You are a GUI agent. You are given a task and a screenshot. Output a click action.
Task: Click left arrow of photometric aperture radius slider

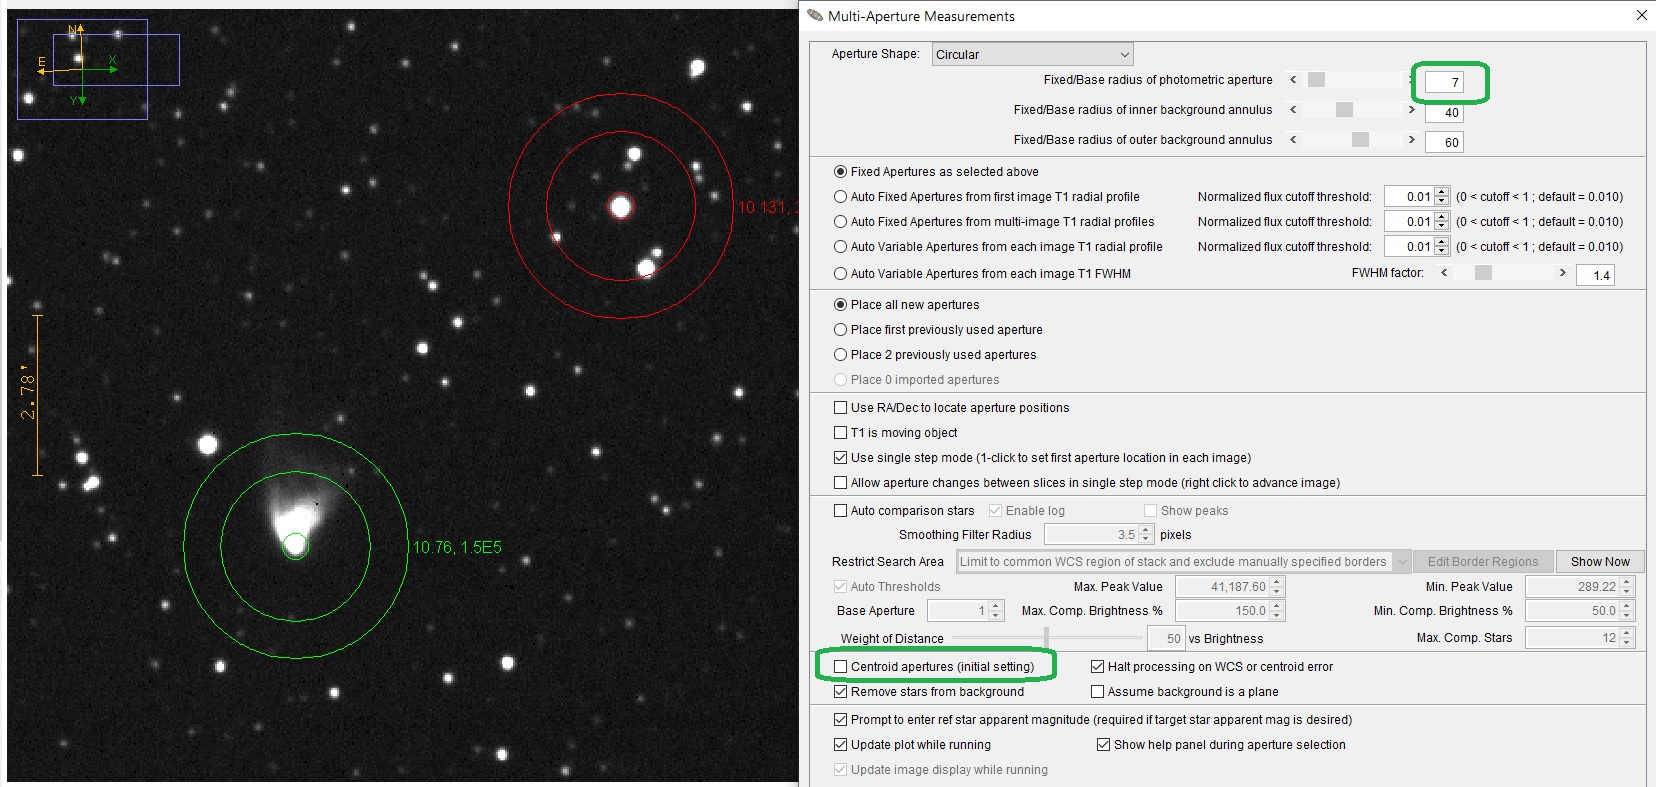pos(1293,80)
